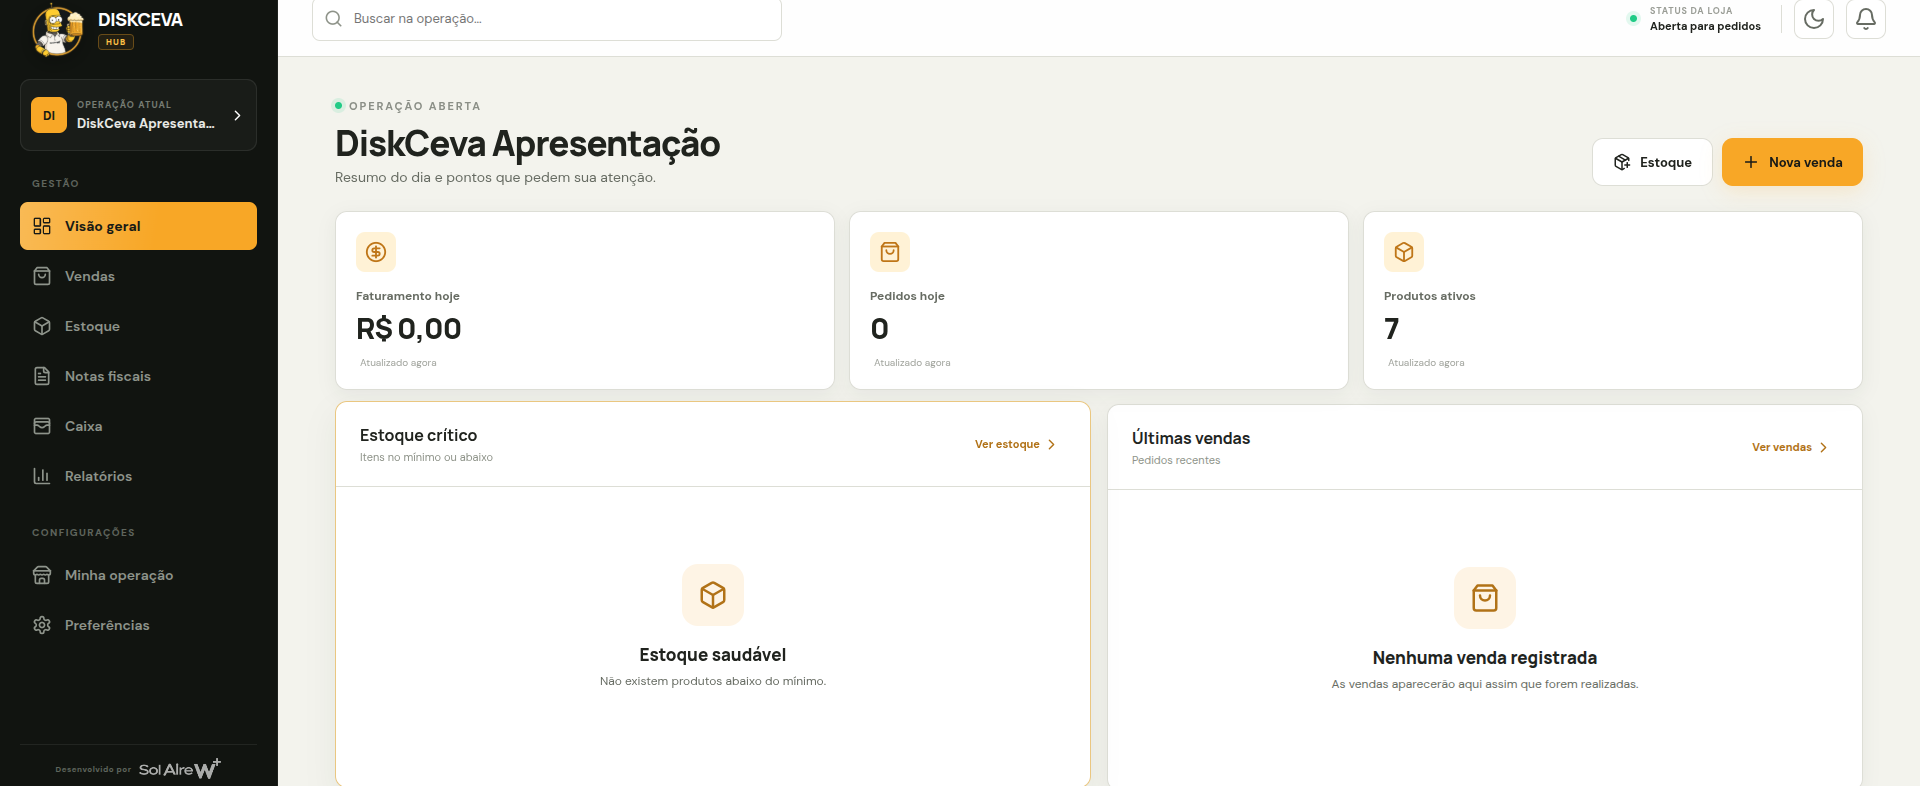Click the DiskCeva mascot logo
The width and height of the screenshot is (1920, 786).
[x=58, y=30]
